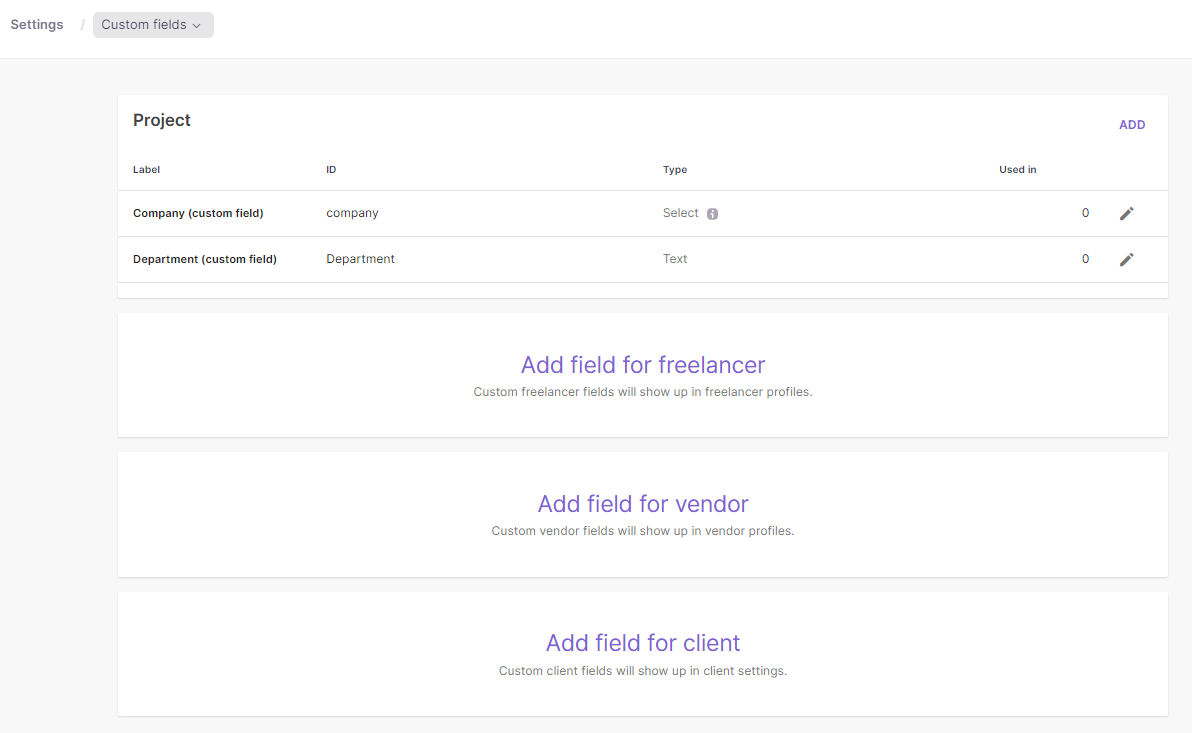Select the Company (custom field) label
Image resolution: width=1192 pixels, height=733 pixels.
pyautogui.click(x=198, y=214)
